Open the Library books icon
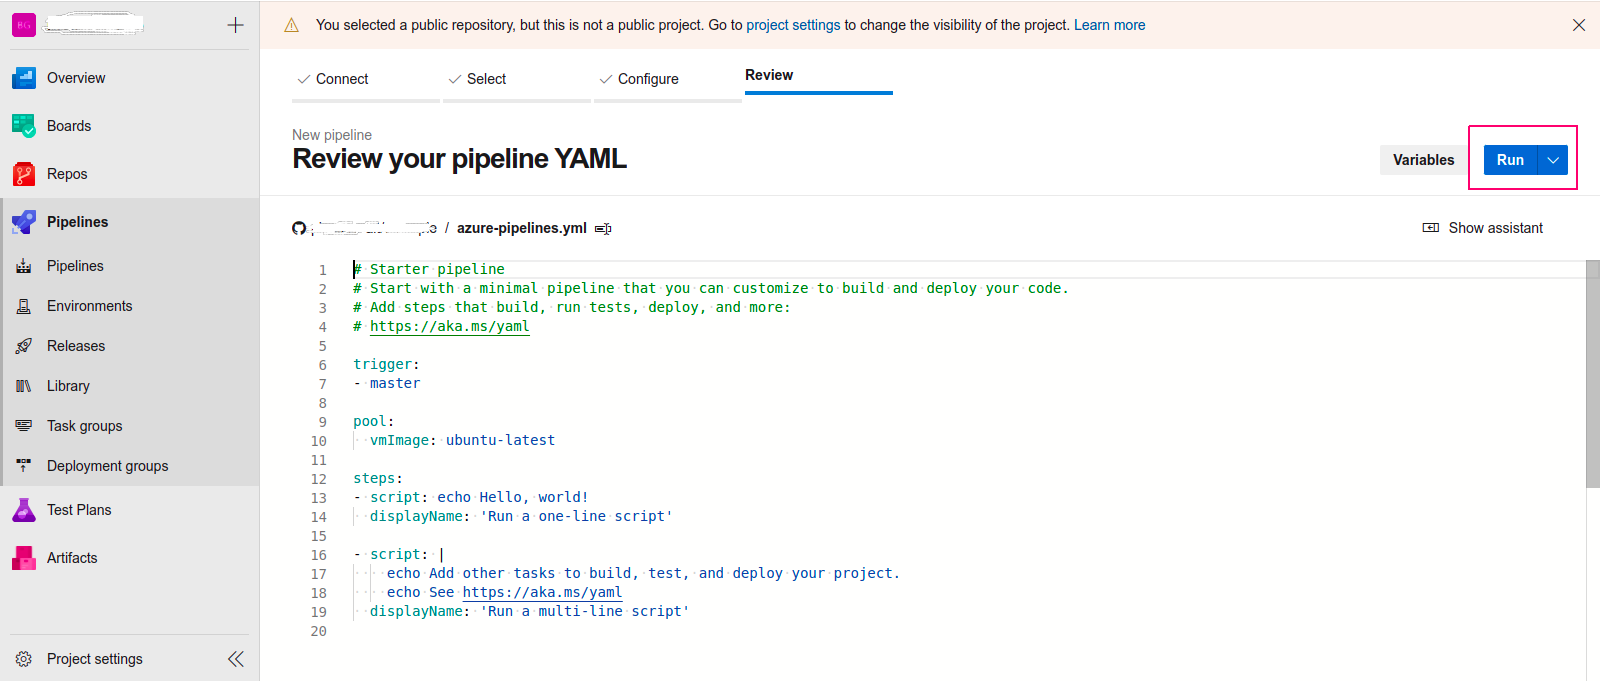 (x=24, y=386)
